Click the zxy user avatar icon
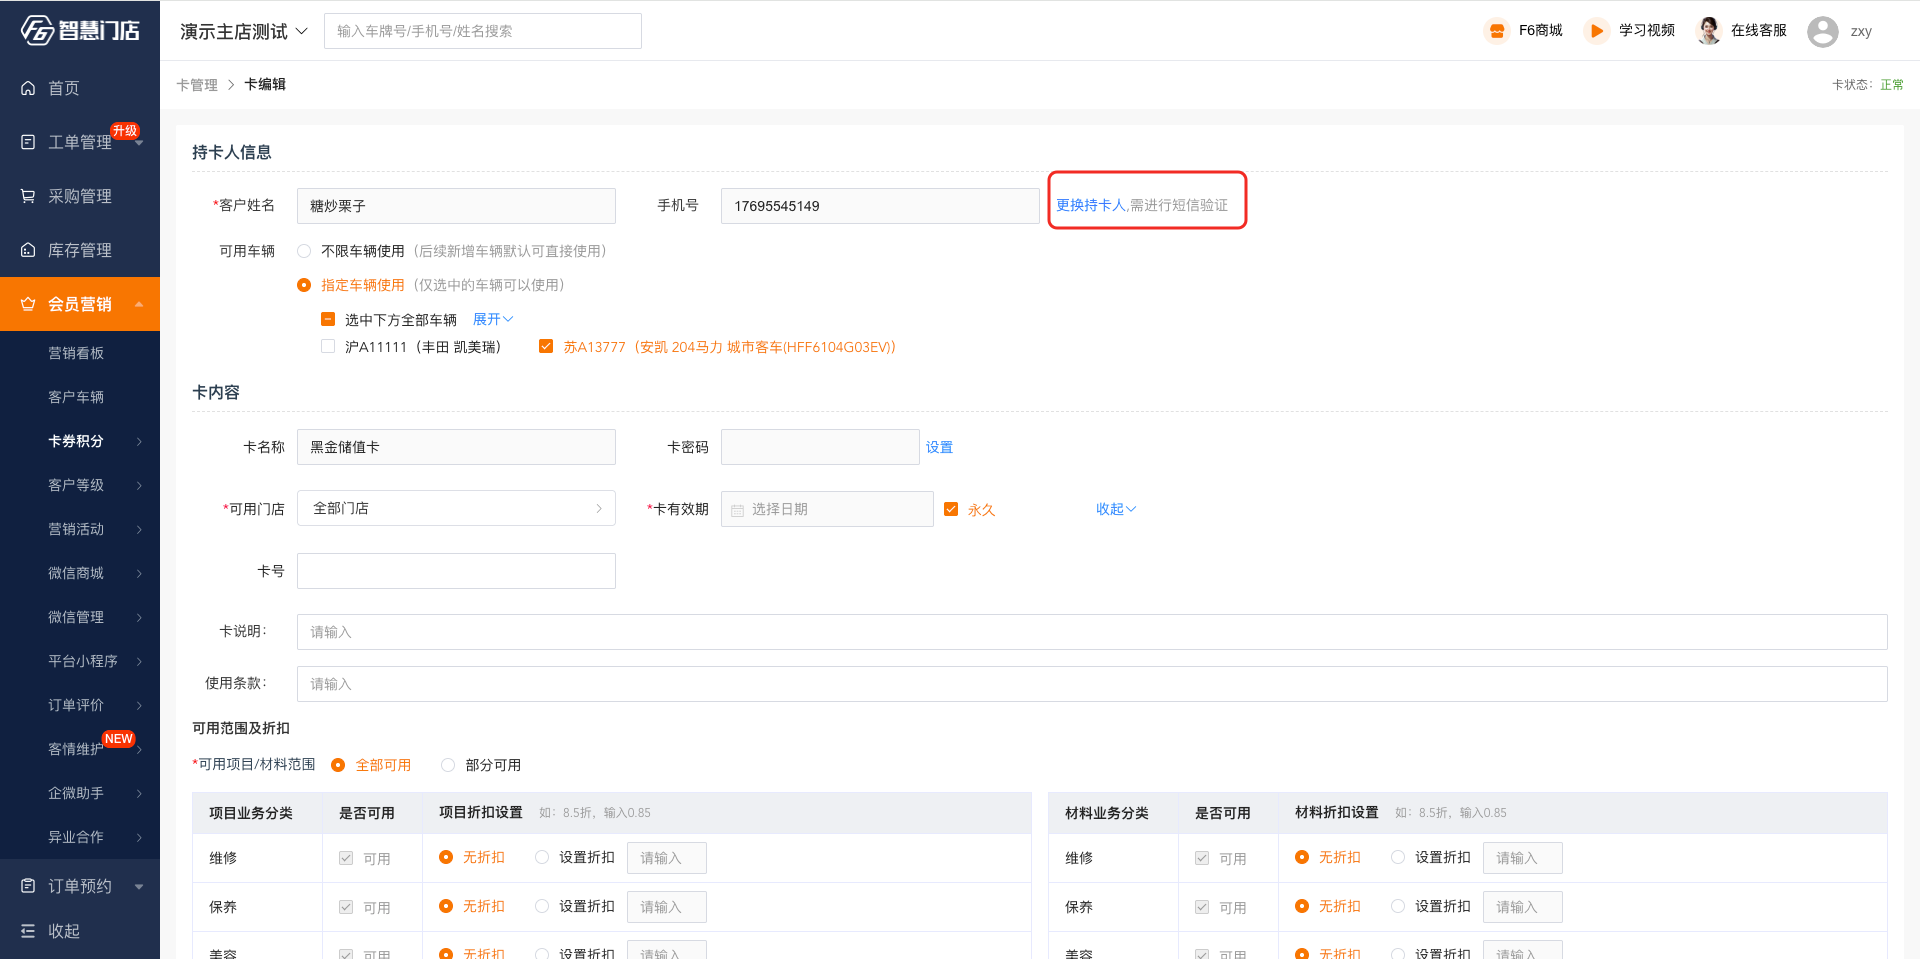 (1822, 32)
